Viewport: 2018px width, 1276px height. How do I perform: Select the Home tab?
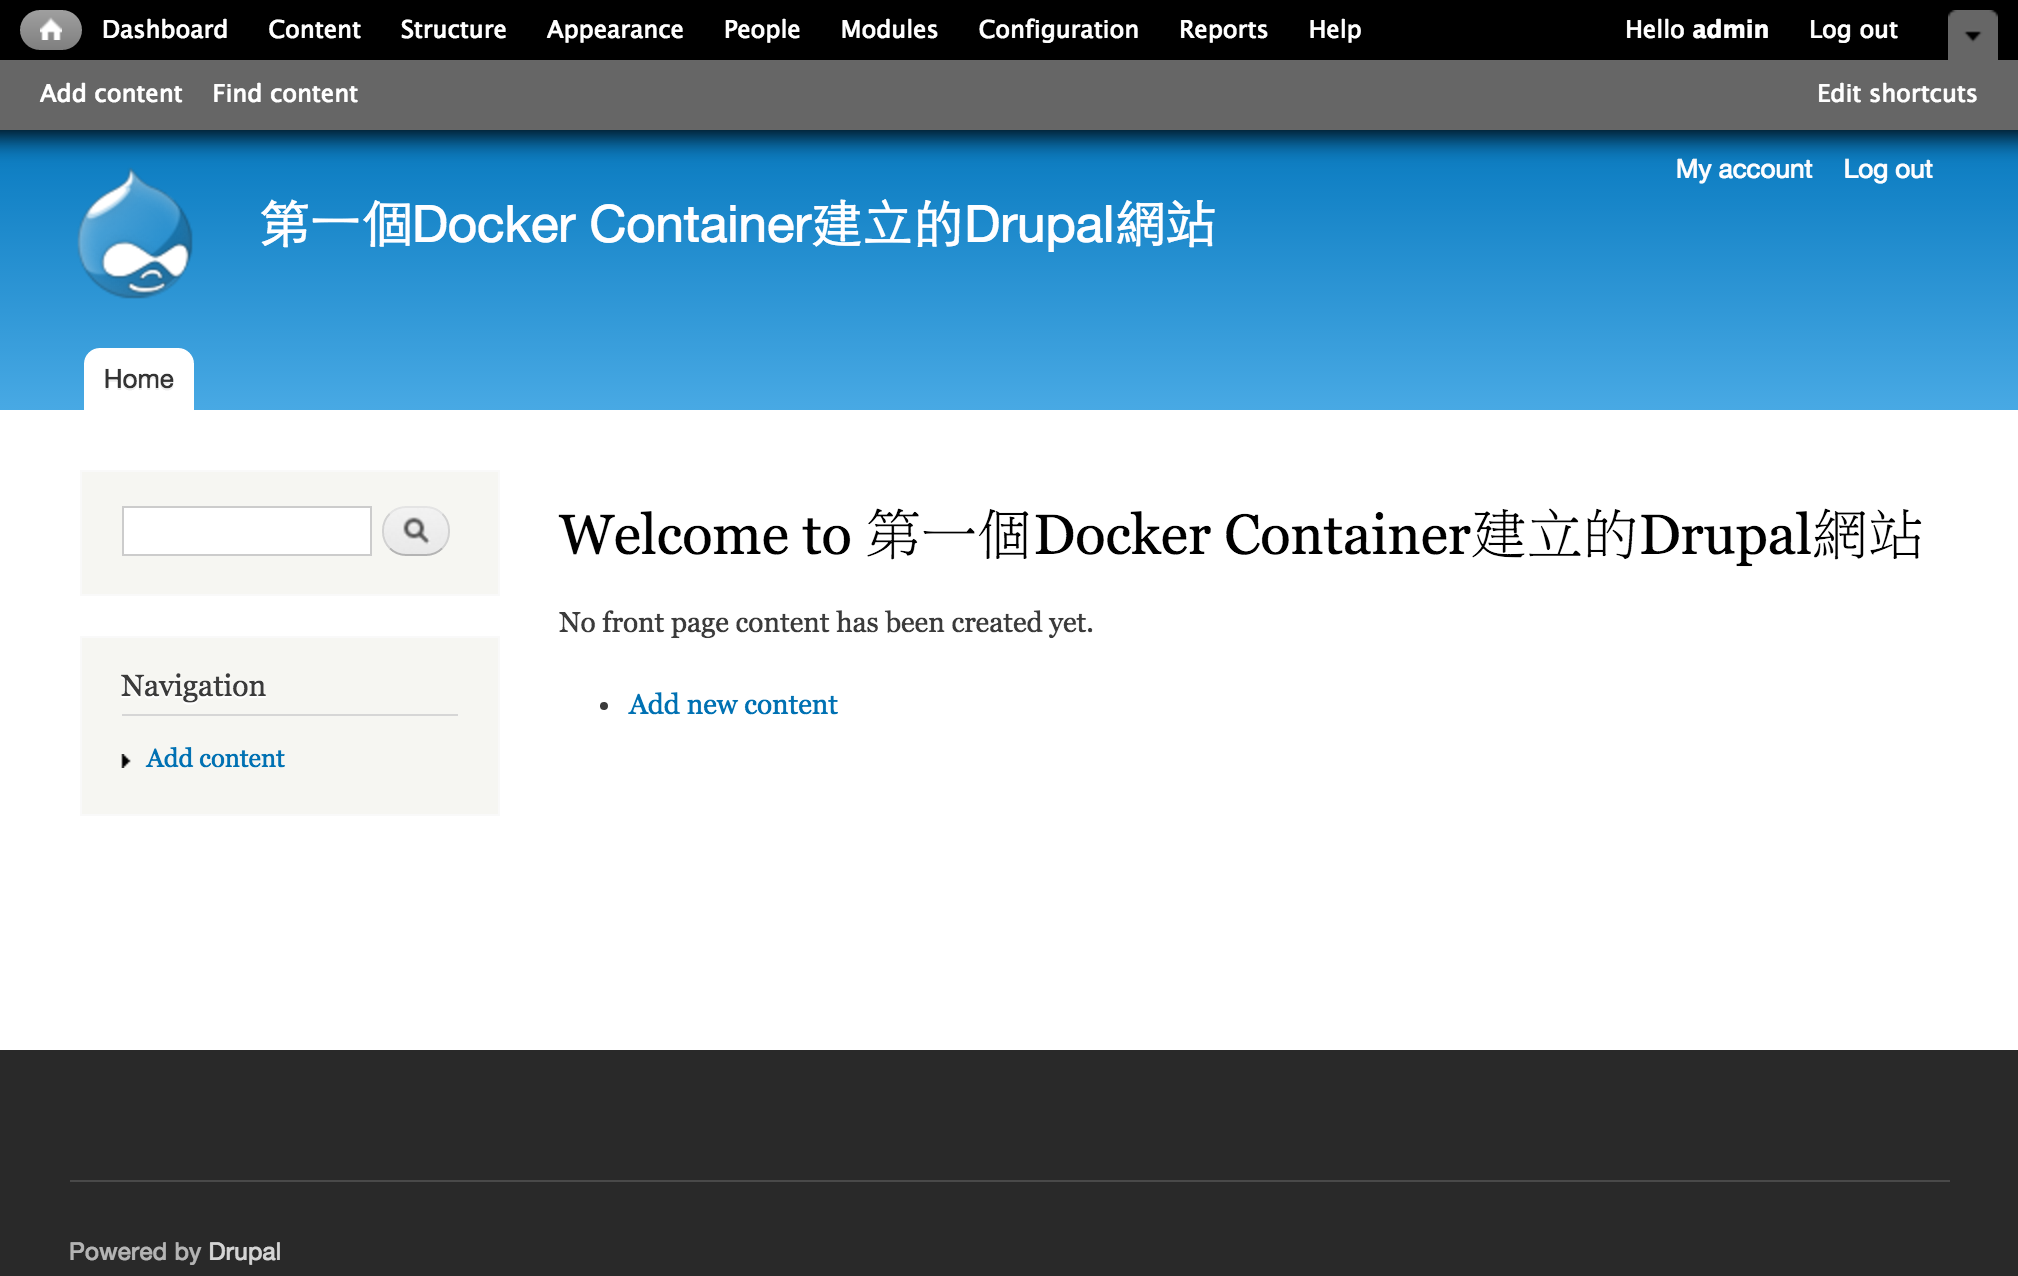pyautogui.click(x=139, y=379)
